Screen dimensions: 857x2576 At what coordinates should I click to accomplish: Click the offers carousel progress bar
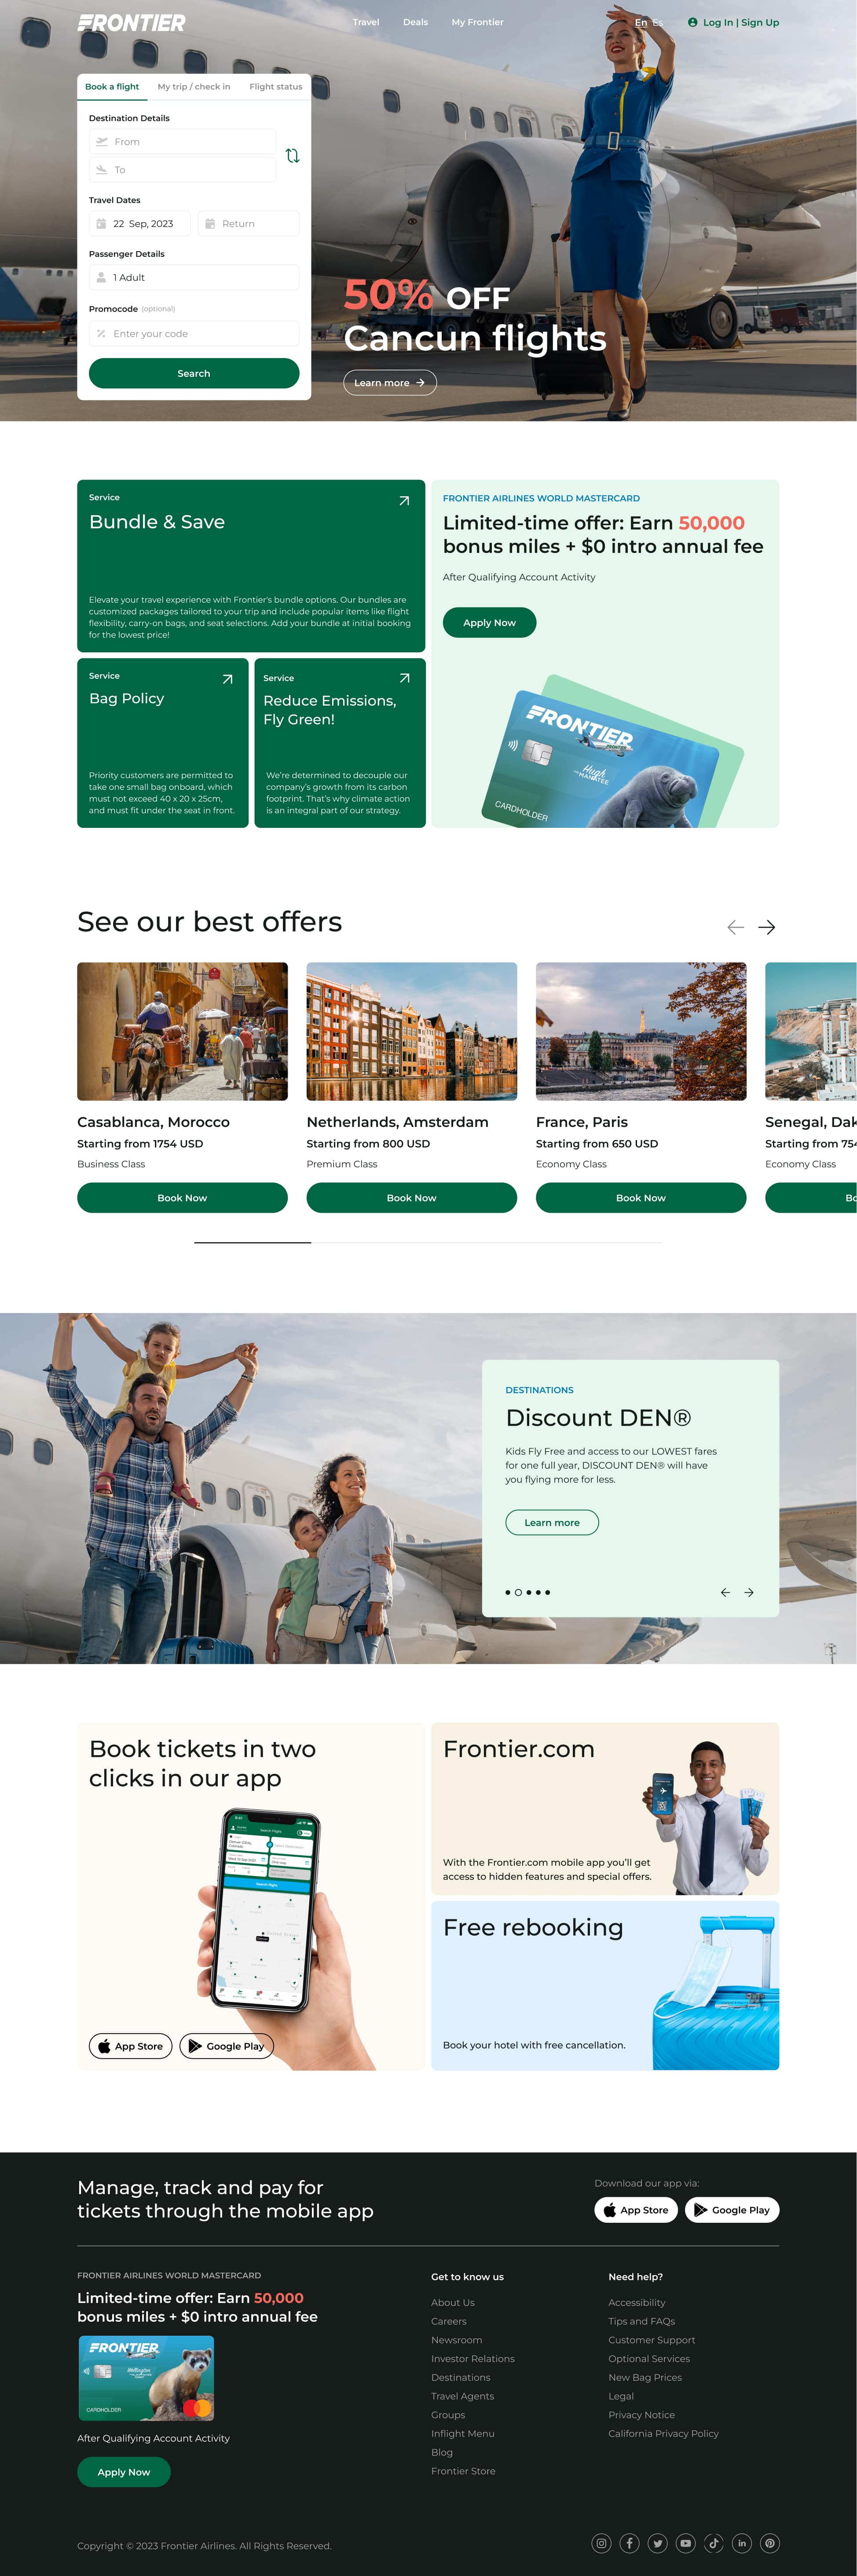[x=428, y=1242]
